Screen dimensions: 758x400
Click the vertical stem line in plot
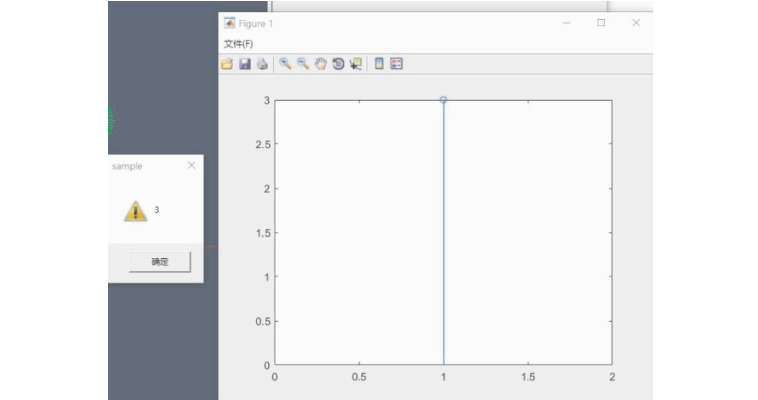pyautogui.click(x=444, y=234)
